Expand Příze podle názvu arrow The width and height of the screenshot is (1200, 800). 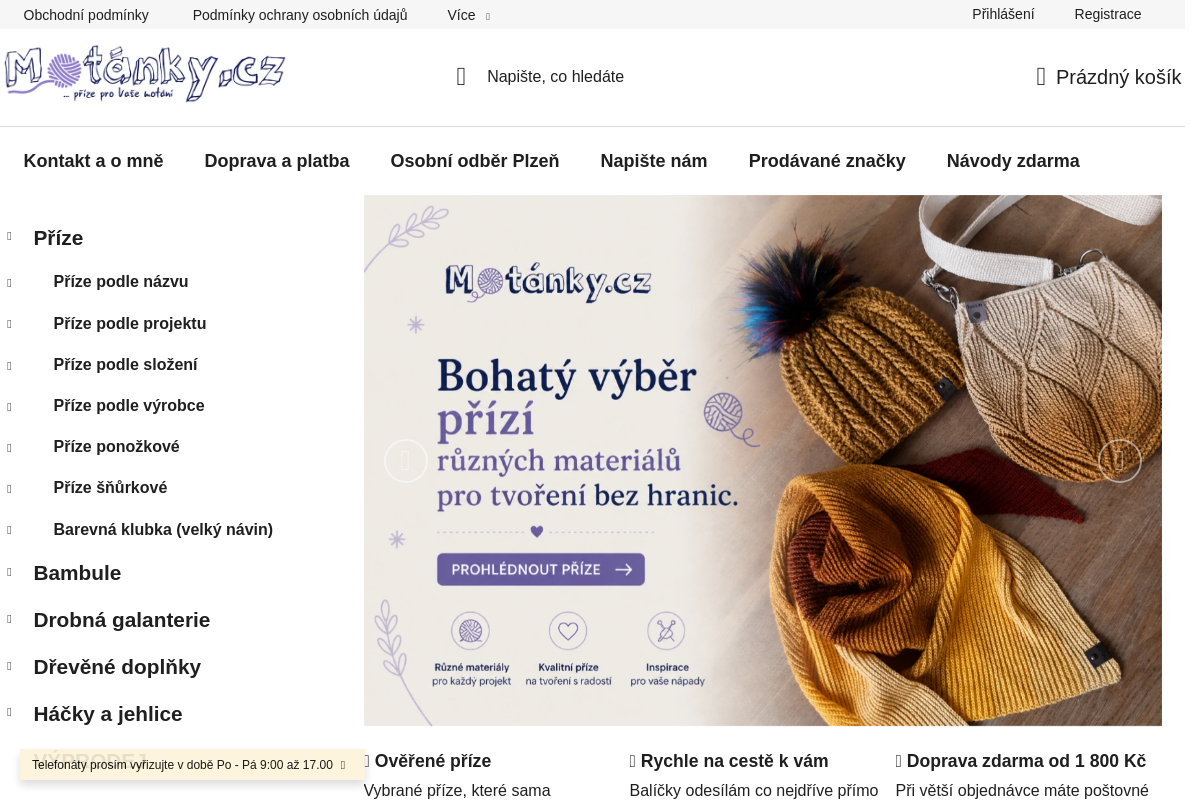pyautogui.click(x=9, y=283)
